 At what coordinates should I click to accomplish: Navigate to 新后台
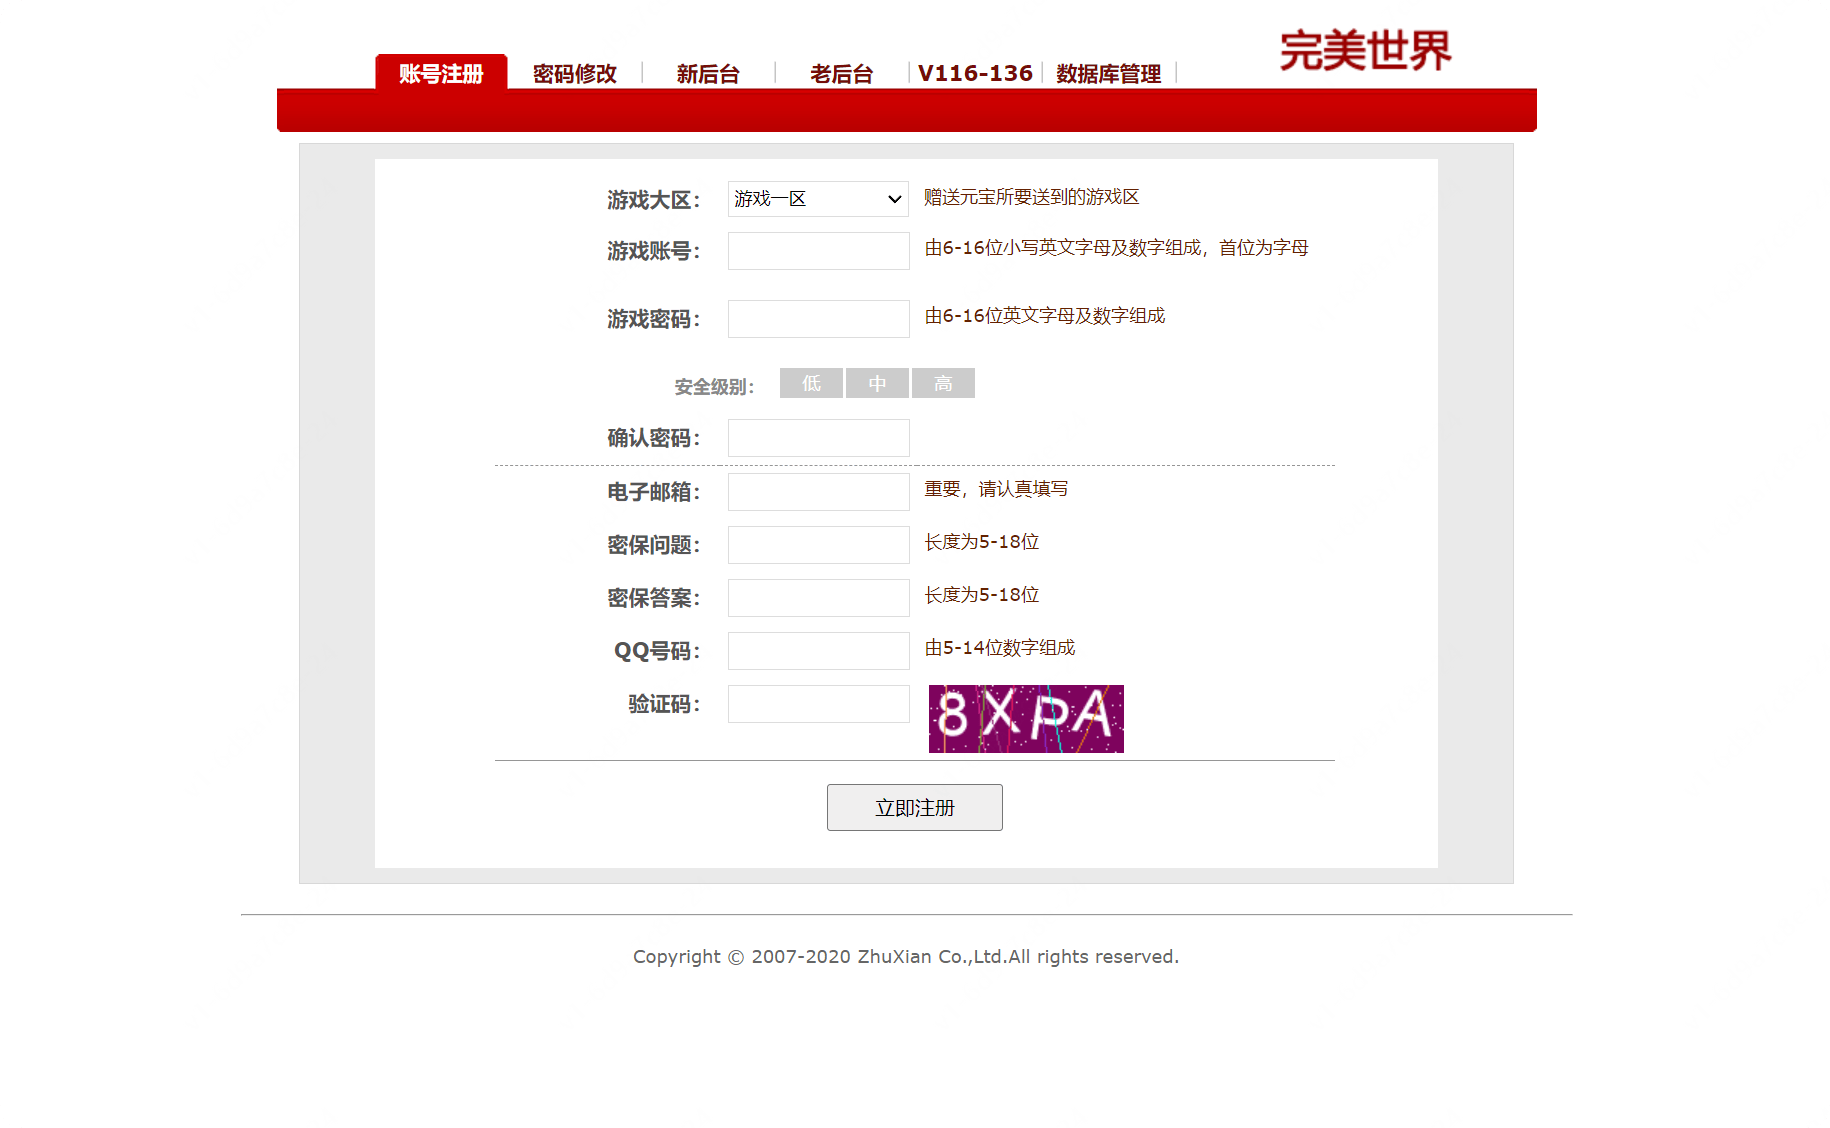click(x=707, y=73)
